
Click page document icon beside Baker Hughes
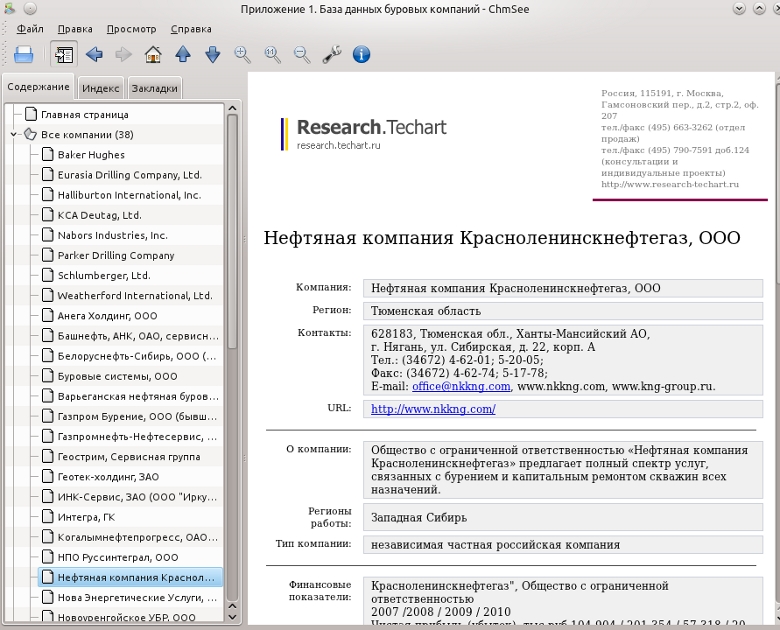tap(48, 154)
